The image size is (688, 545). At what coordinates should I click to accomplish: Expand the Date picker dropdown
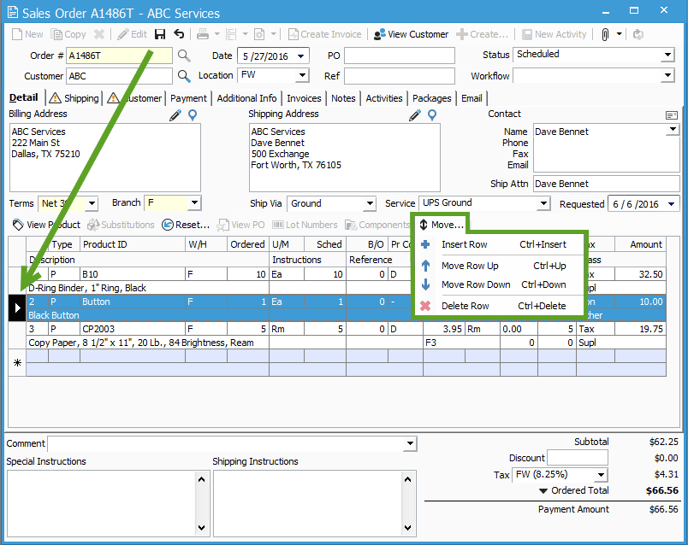(x=301, y=56)
